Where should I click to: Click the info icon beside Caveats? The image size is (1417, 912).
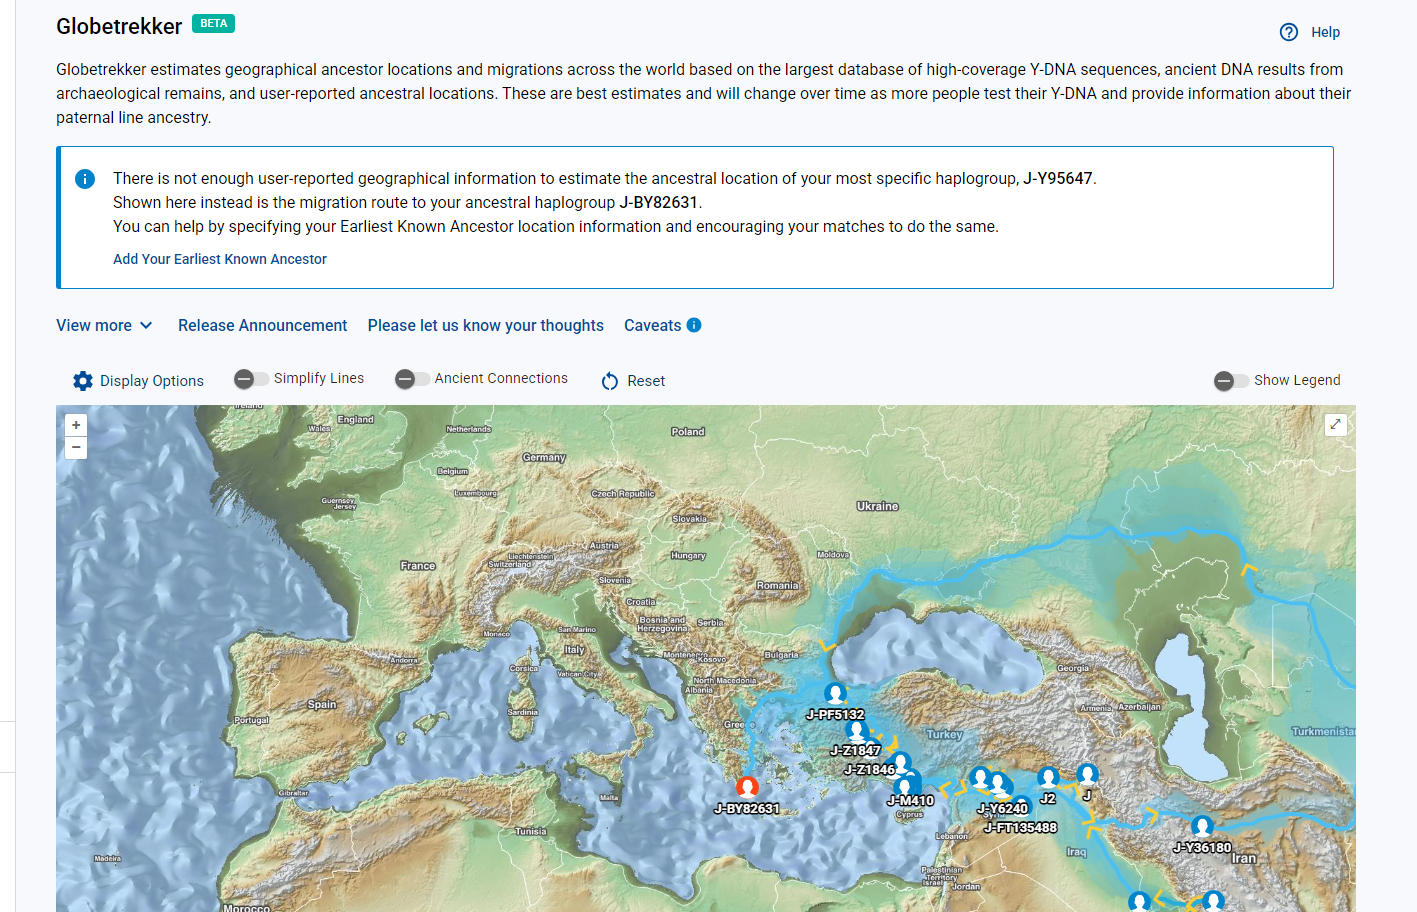tap(694, 325)
